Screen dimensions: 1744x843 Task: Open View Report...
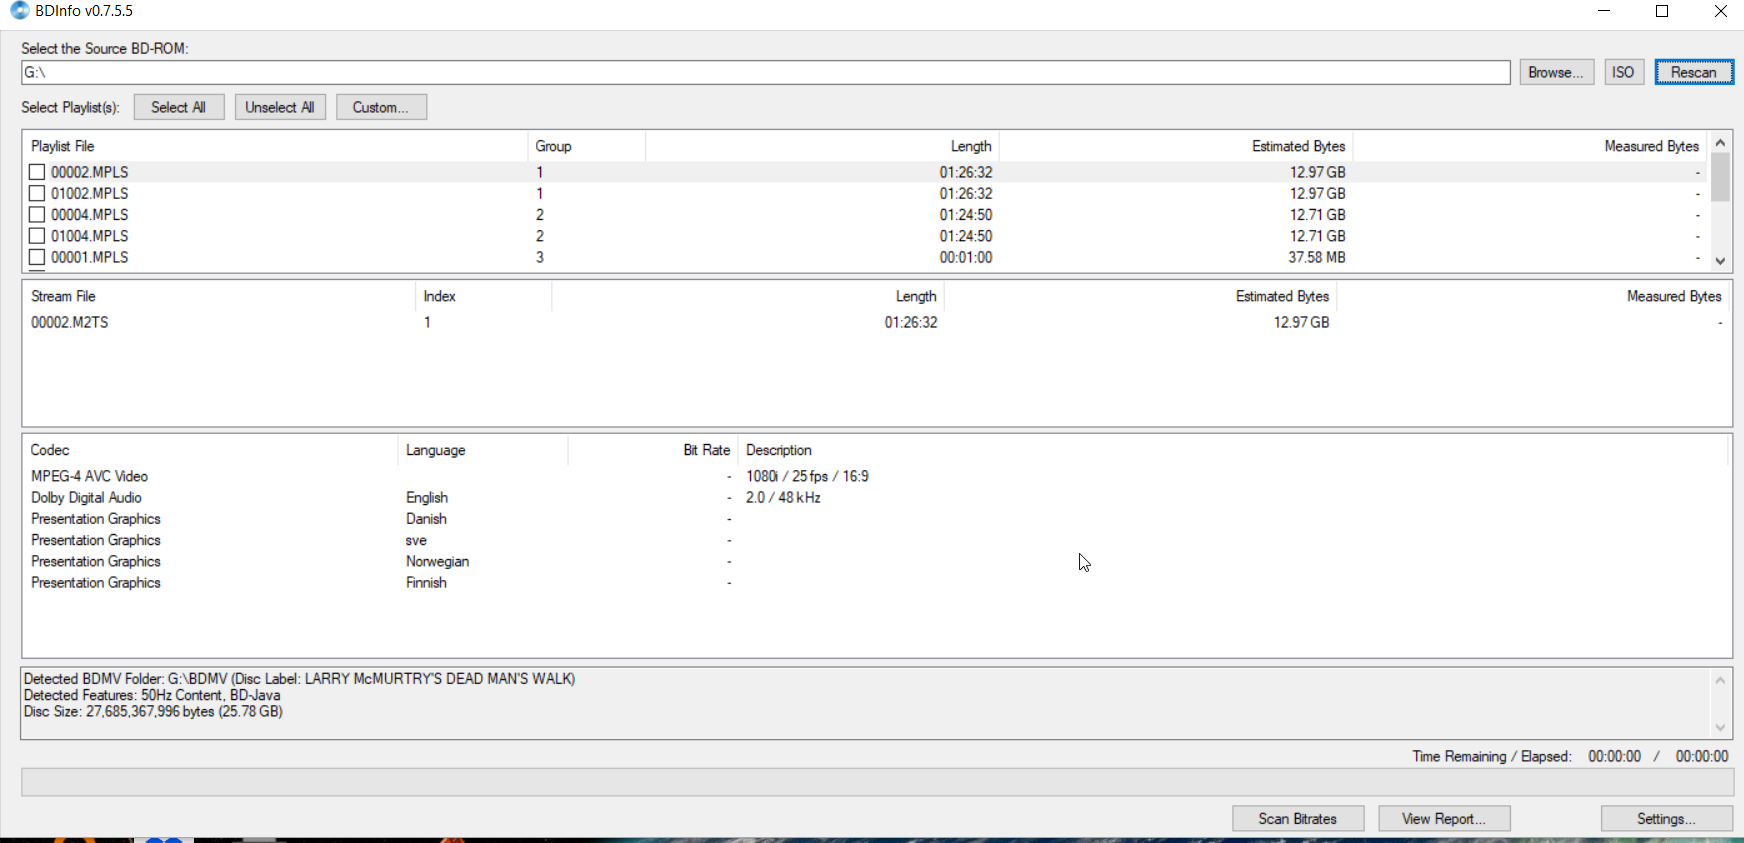[1444, 818]
